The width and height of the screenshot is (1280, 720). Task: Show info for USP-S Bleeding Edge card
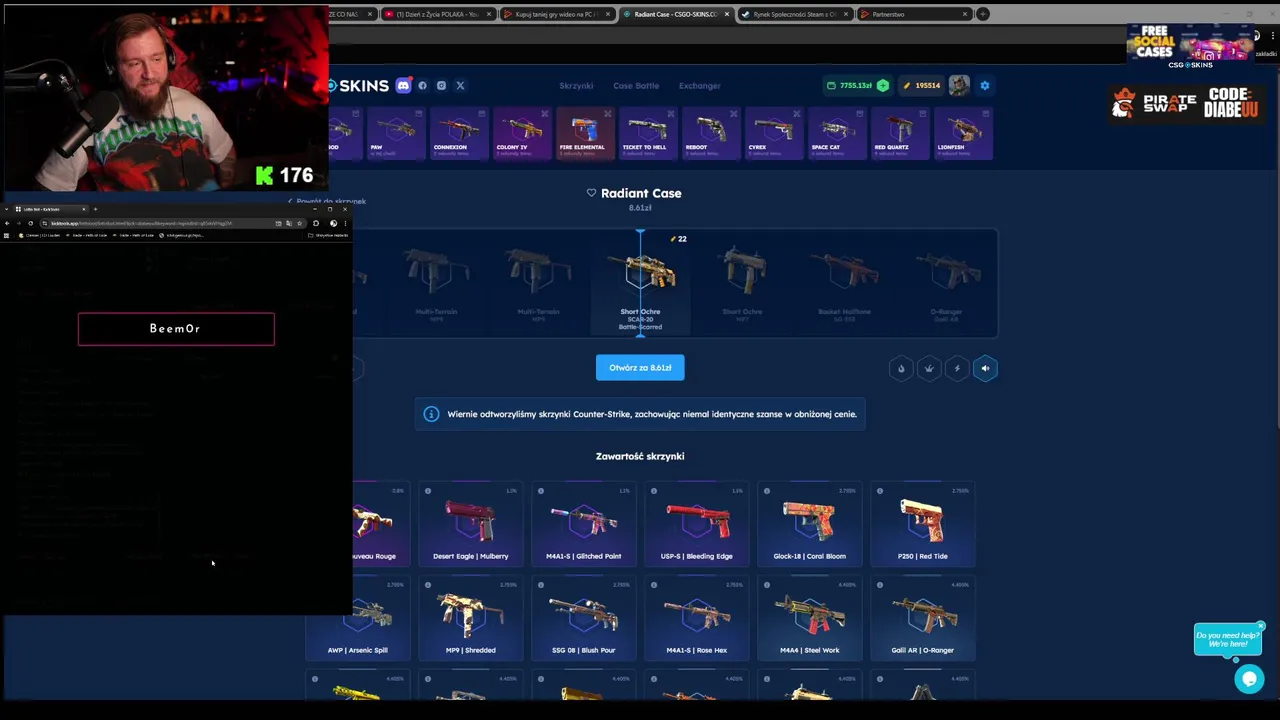(x=654, y=491)
